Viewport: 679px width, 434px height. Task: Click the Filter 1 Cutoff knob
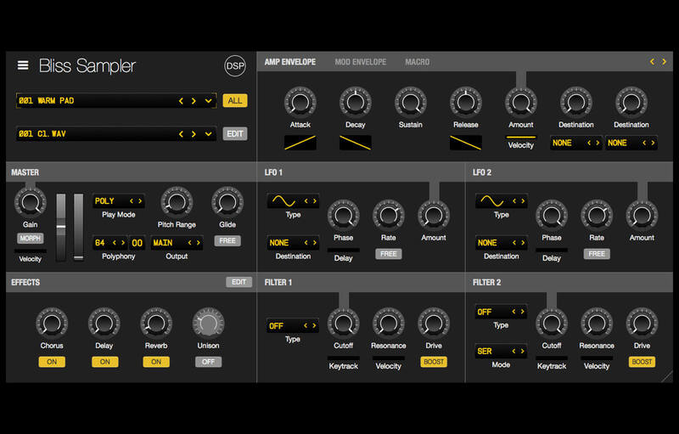(343, 324)
